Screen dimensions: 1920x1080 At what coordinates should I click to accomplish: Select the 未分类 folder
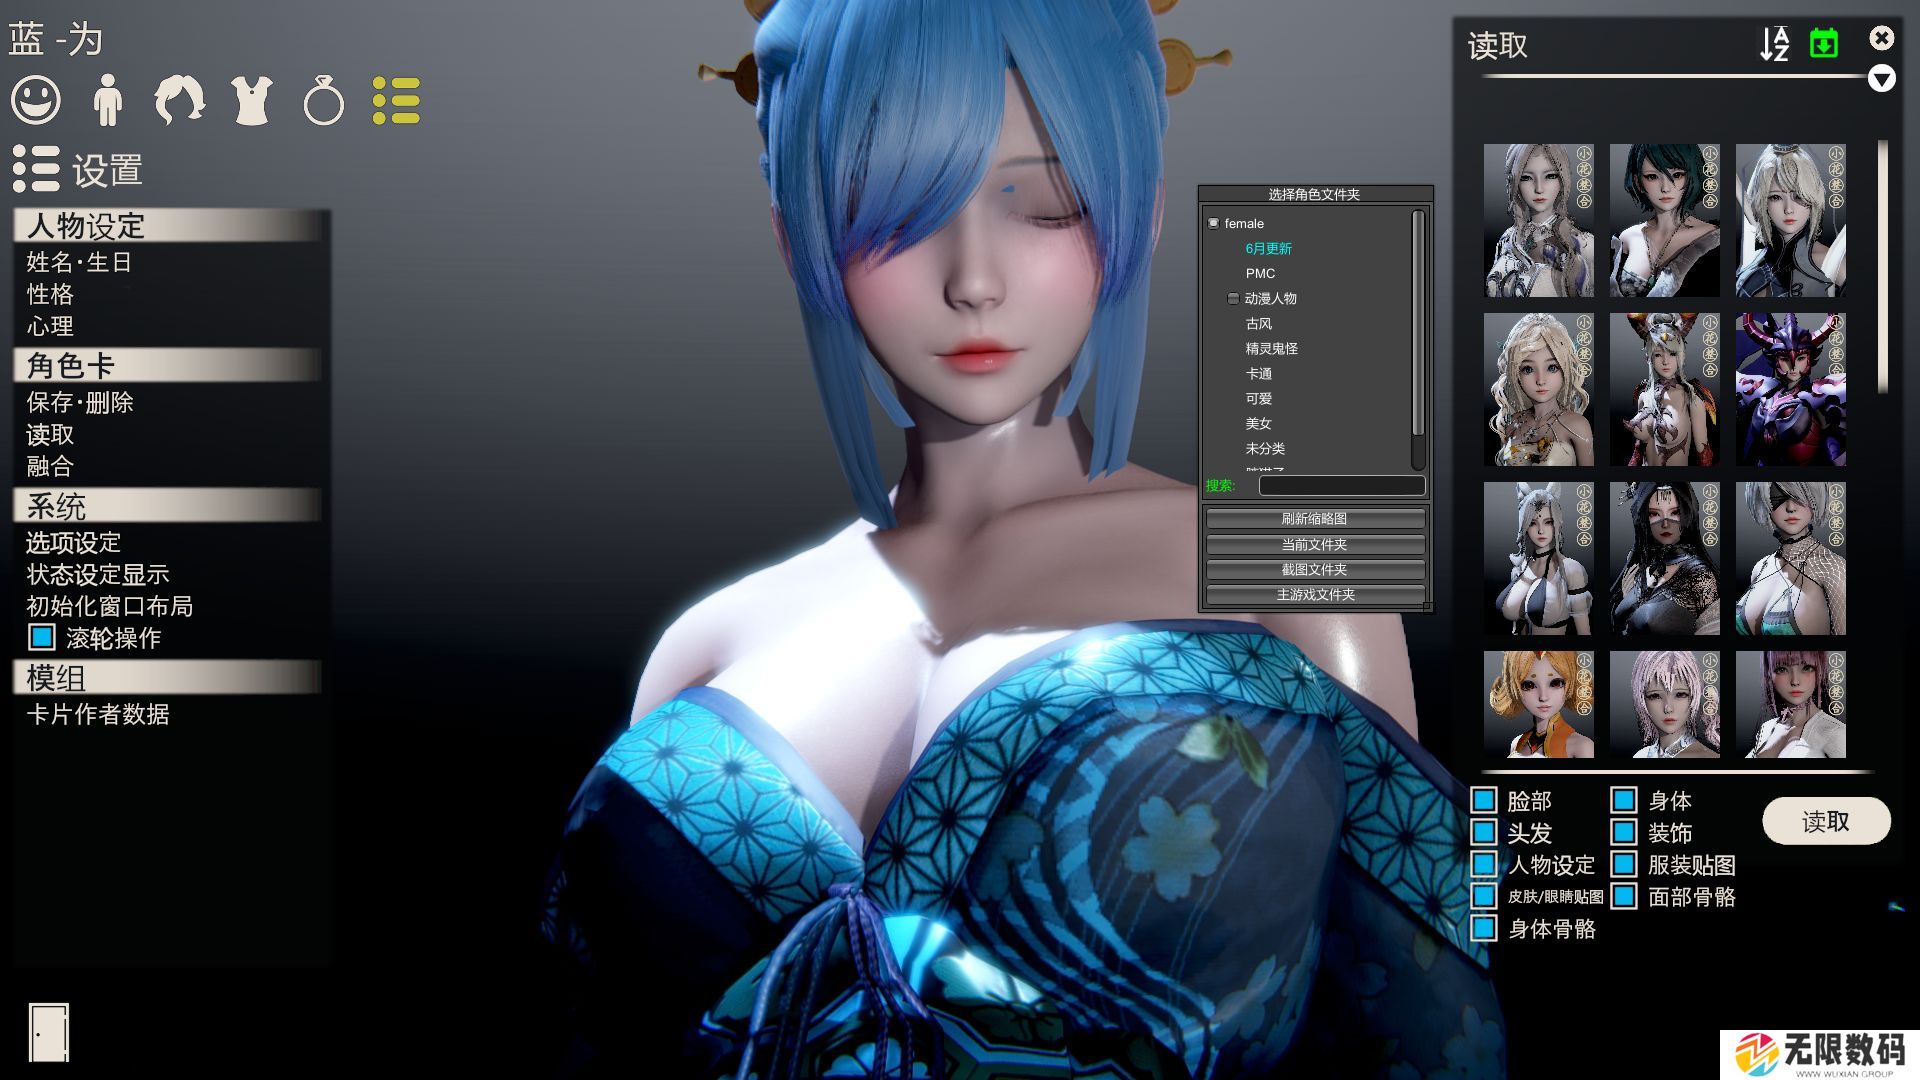coord(1265,448)
